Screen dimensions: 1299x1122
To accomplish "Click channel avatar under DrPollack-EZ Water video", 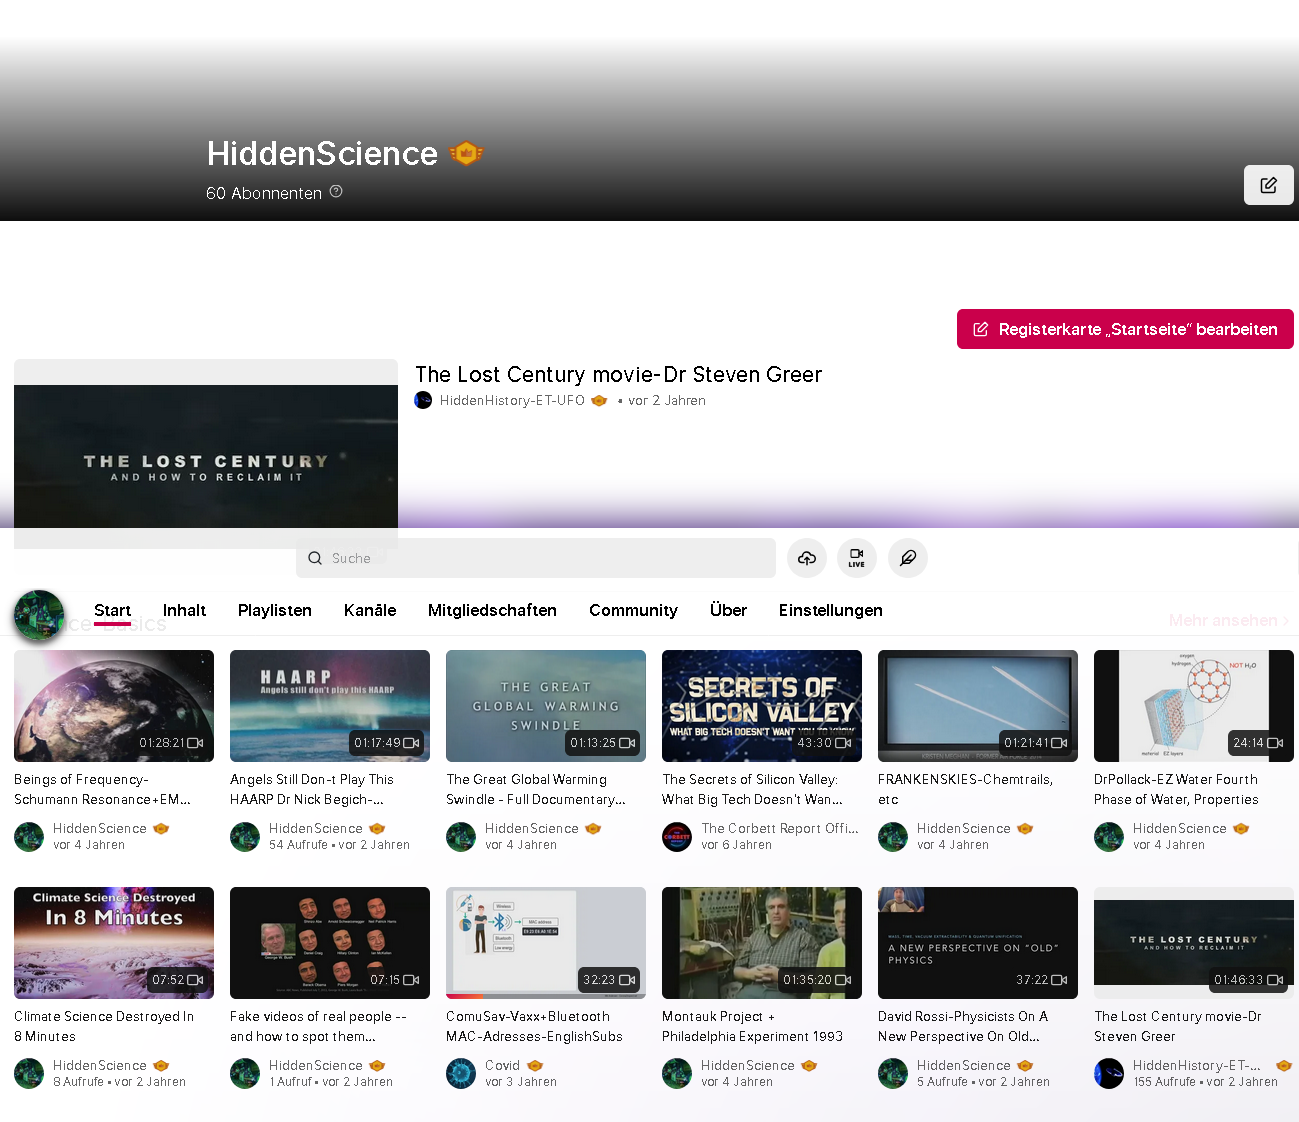I will (1109, 836).
